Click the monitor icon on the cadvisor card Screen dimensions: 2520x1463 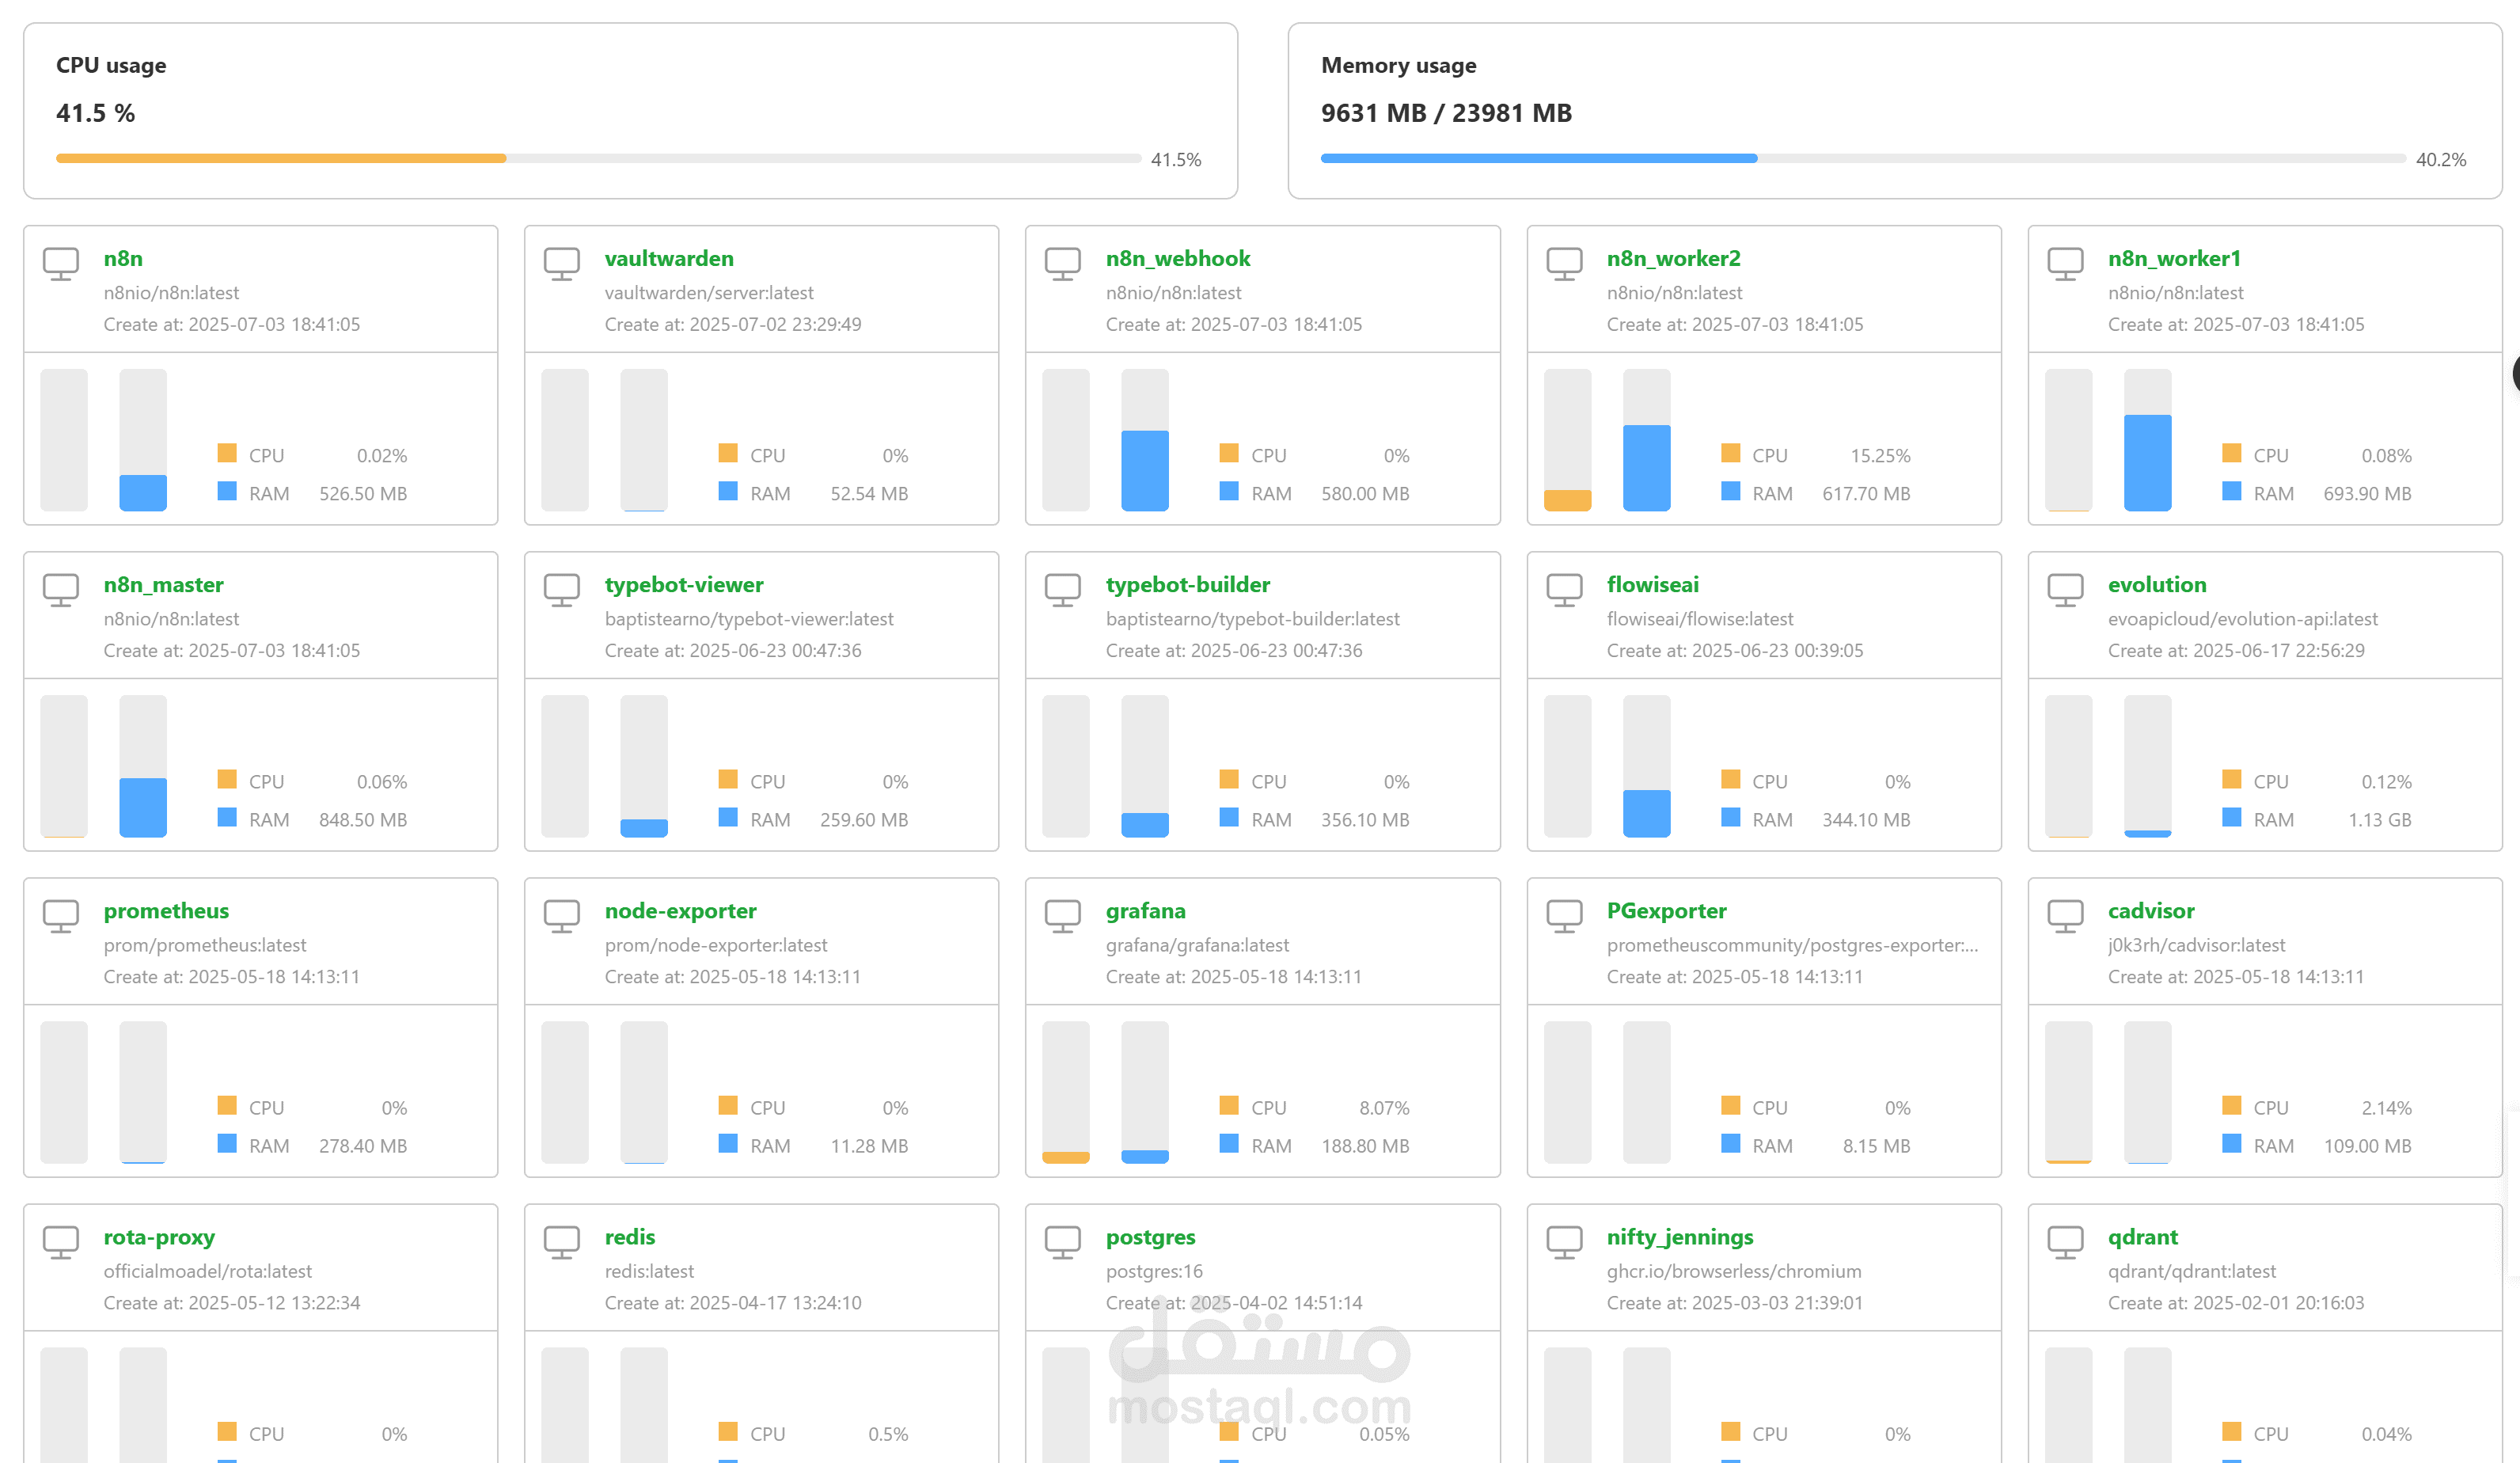coord(2066,916)
